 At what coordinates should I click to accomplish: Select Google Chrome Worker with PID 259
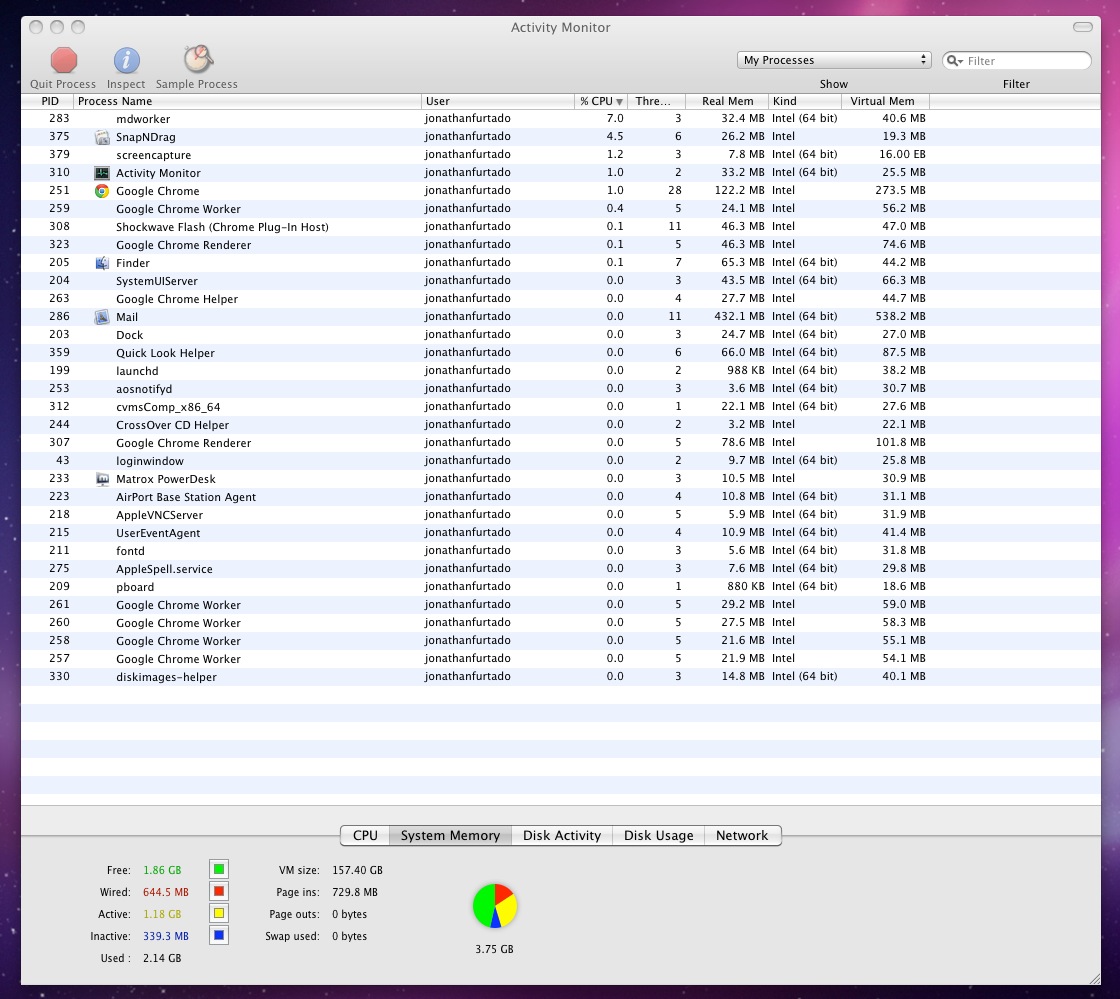pos(561,209)
